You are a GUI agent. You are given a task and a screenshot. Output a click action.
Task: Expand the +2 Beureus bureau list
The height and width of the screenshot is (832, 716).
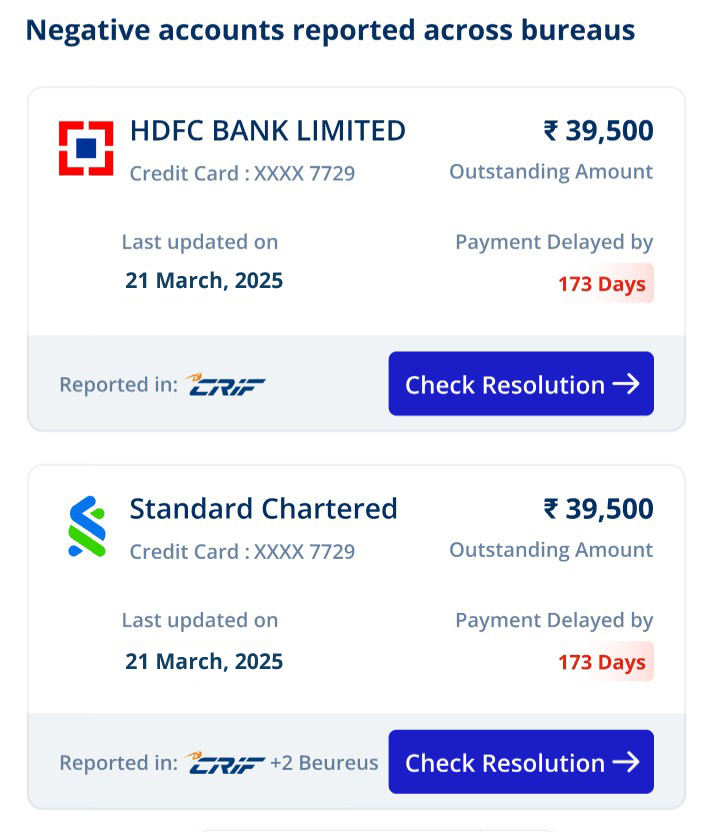[x=324, y=763]
